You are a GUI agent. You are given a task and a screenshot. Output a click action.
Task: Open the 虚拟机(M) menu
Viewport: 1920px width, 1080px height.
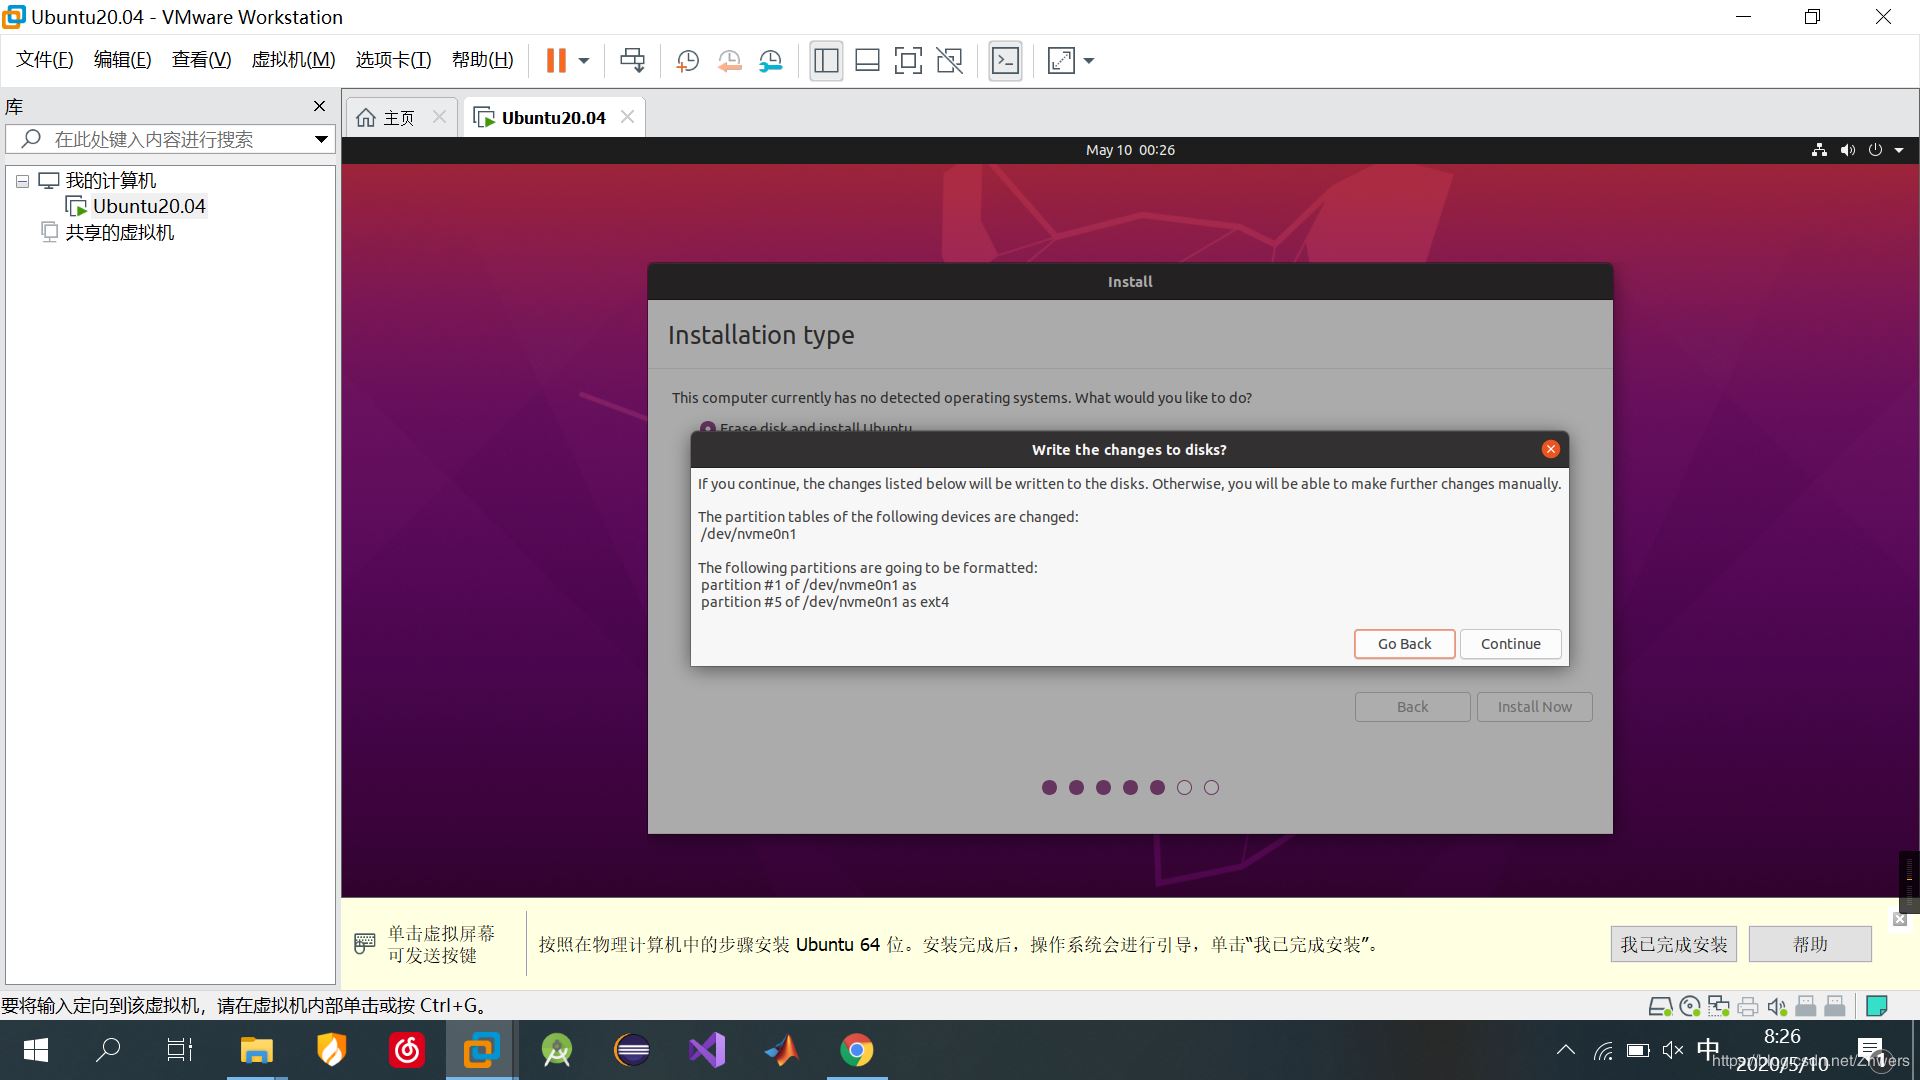(x=293, y=60)
